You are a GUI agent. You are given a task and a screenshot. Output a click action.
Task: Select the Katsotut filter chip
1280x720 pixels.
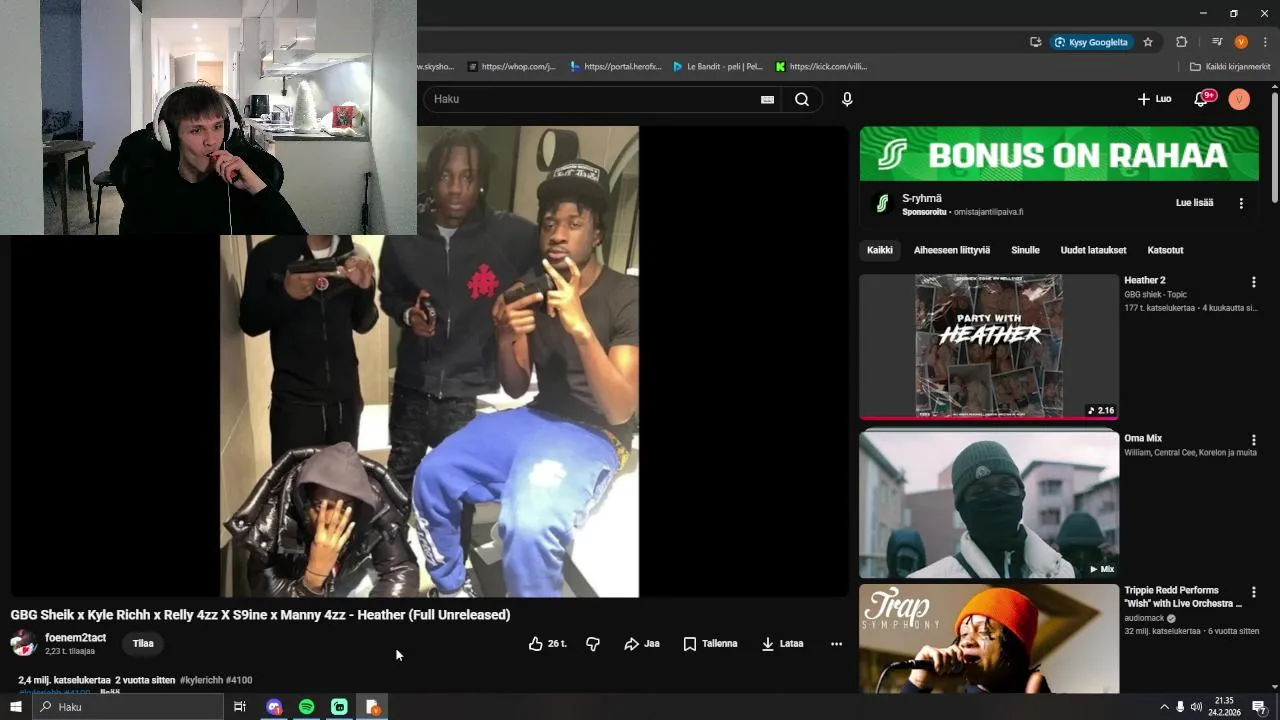pyautogui.click(x=1165, y=250)
